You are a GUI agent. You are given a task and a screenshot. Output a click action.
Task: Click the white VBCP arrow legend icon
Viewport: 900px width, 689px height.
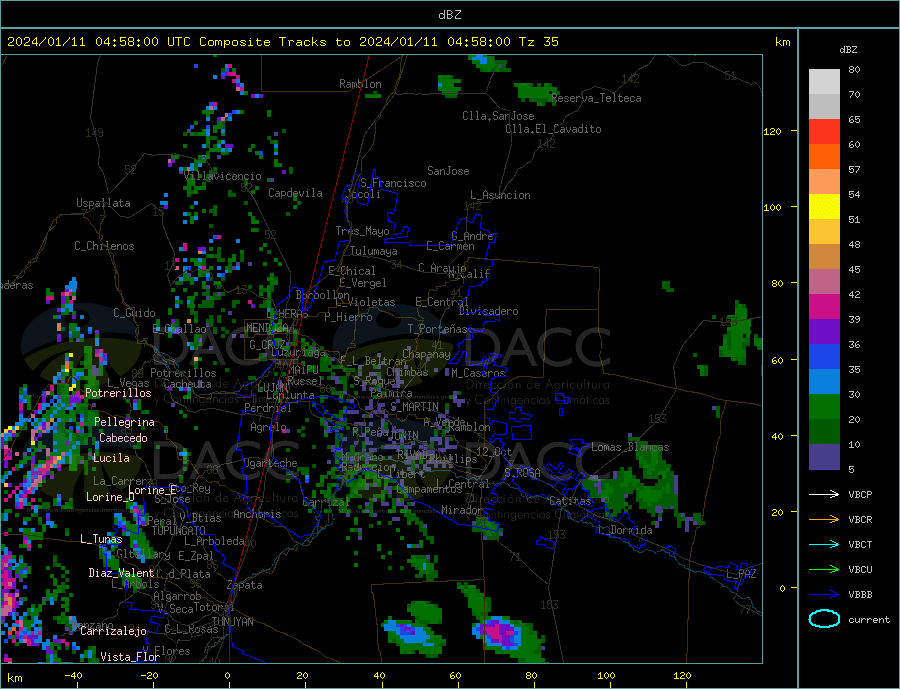[824, 494]
